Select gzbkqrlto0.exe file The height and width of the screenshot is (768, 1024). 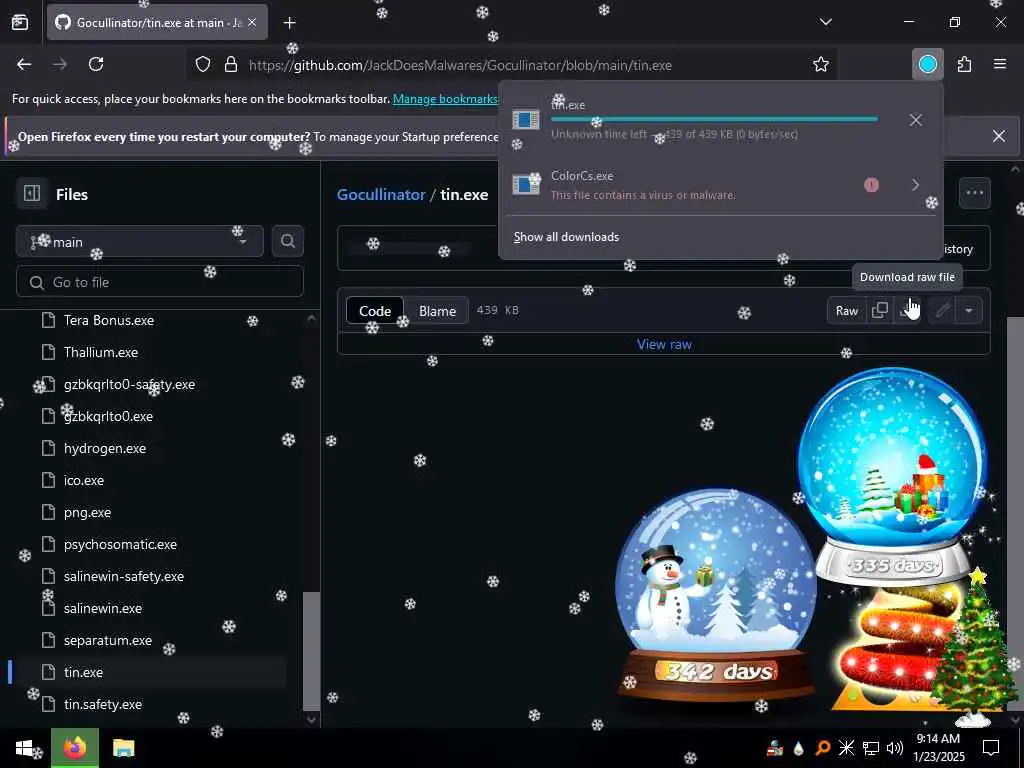(108, 417)
